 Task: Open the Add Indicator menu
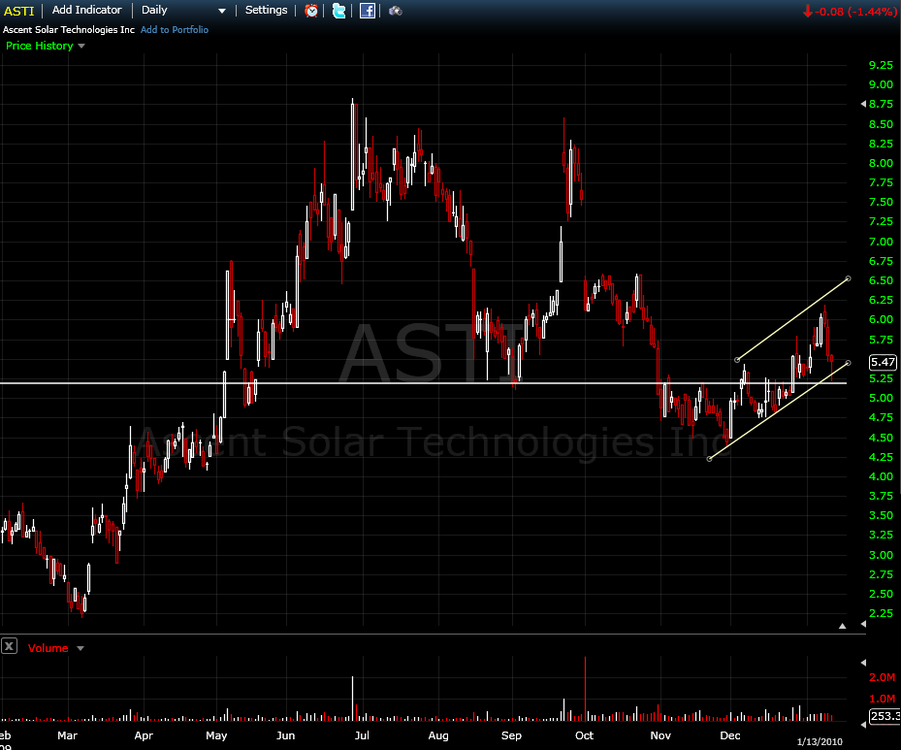[x=87, y=10]
